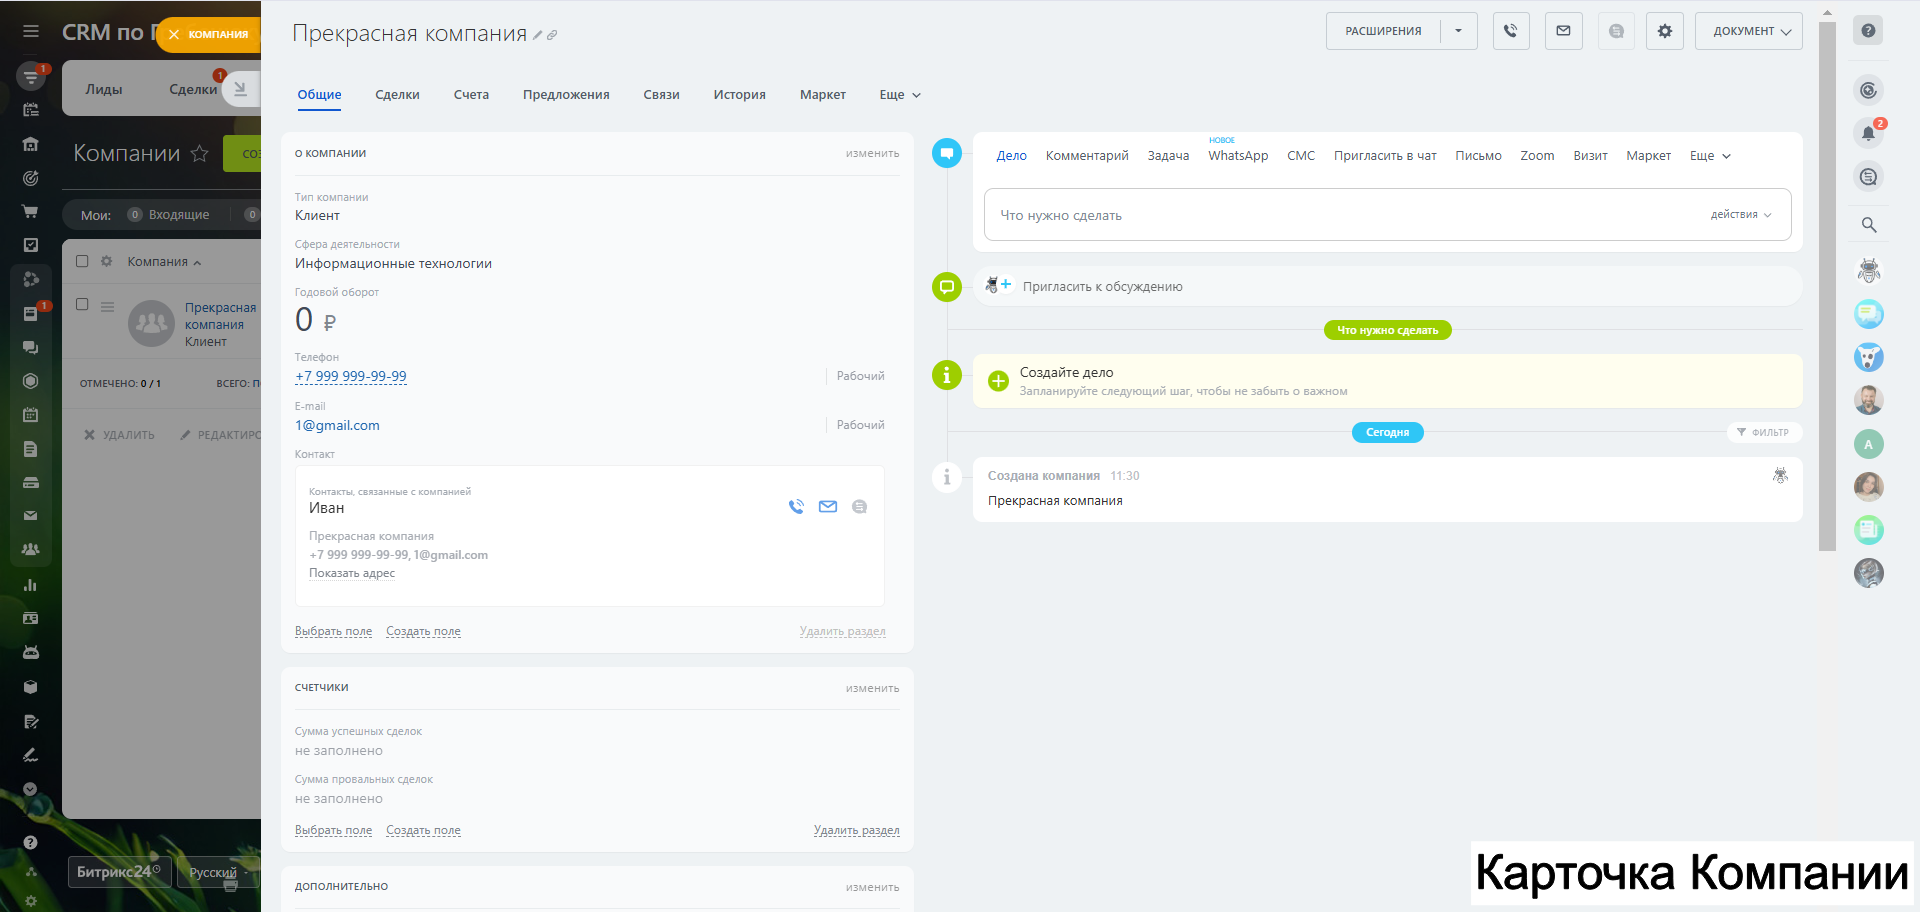This screenshot has height=912, width=1920.
Task: Open the История tab
Action: point(739,95)
